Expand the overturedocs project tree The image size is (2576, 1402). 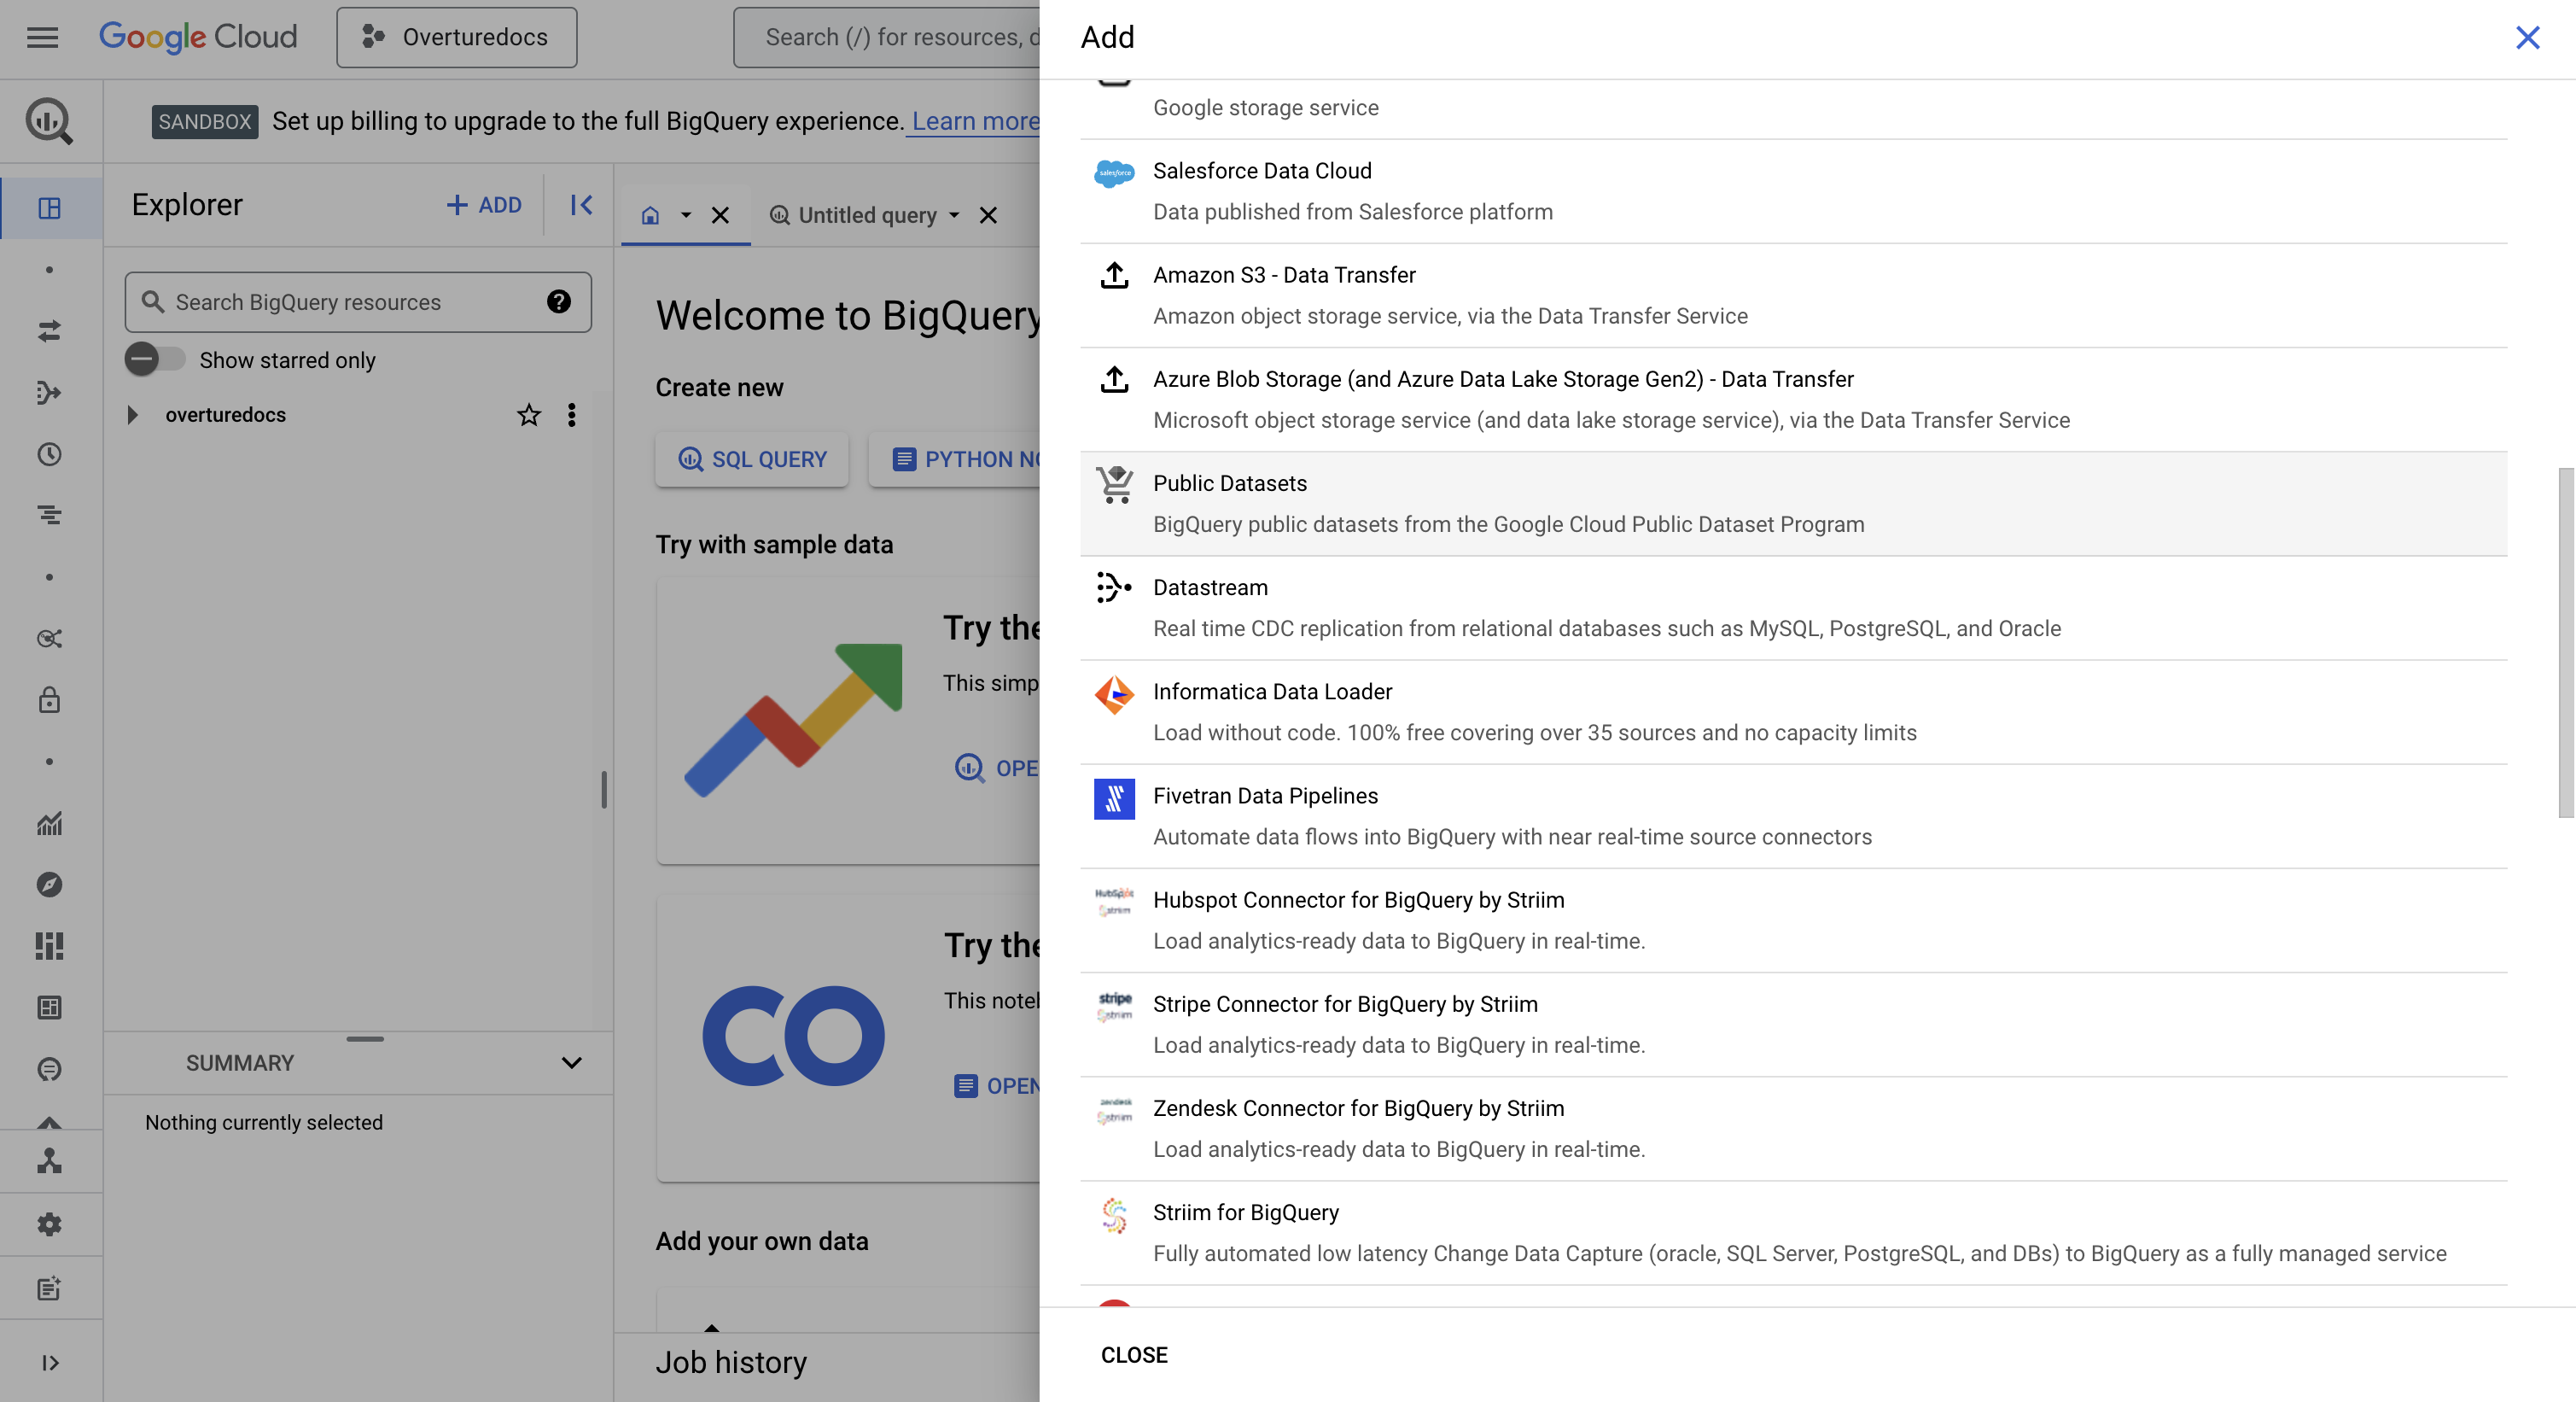click(132, 415)
